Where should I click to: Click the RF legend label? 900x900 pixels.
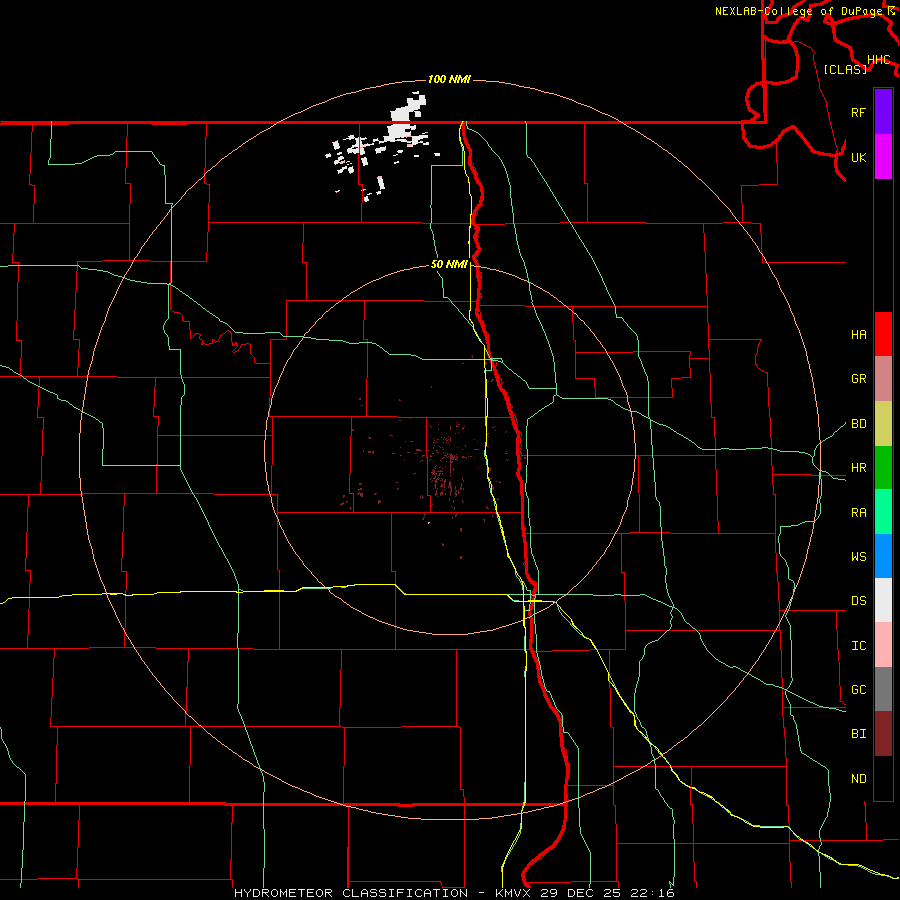coord(858,112)
